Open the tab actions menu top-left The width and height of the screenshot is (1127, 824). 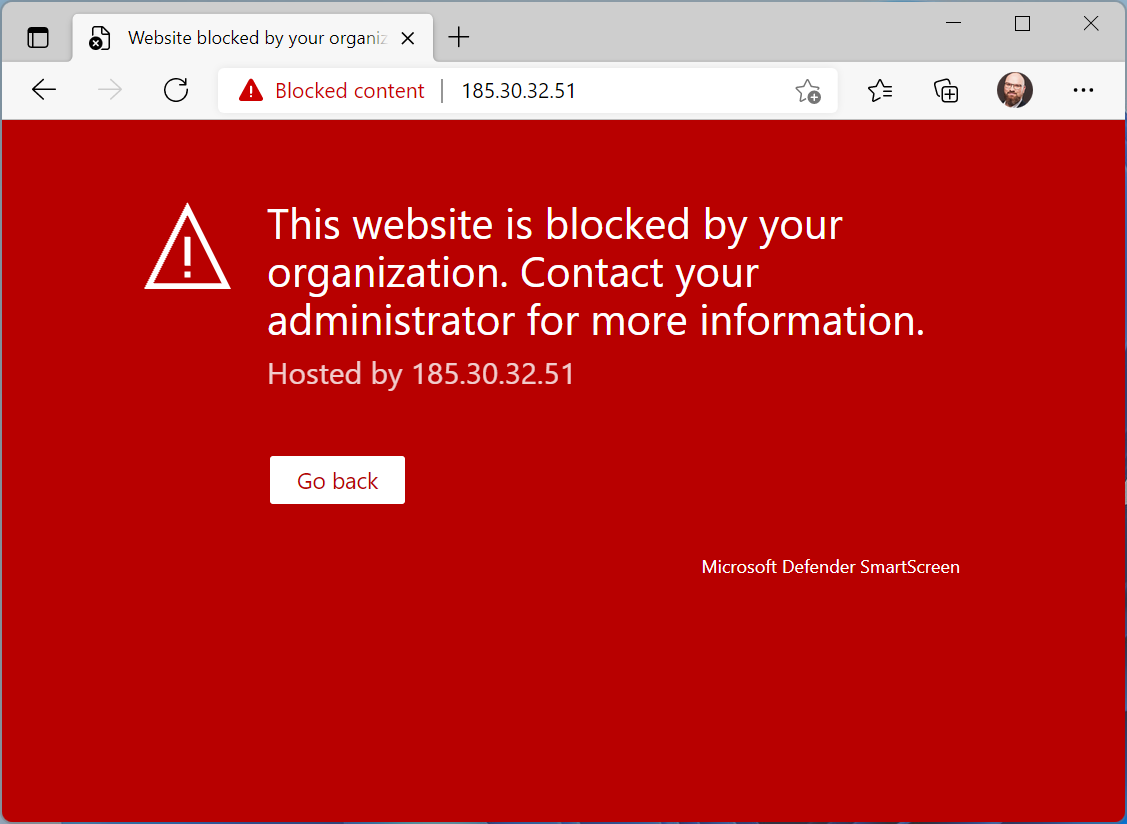point(38,36)
